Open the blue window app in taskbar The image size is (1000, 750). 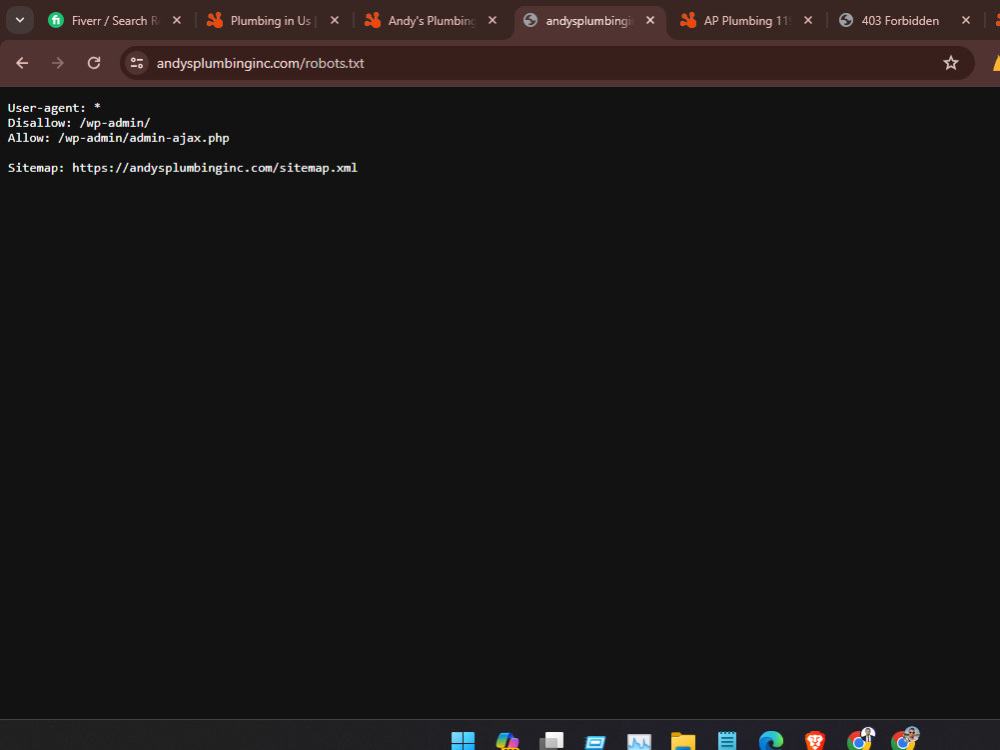[x=595, y=741]
